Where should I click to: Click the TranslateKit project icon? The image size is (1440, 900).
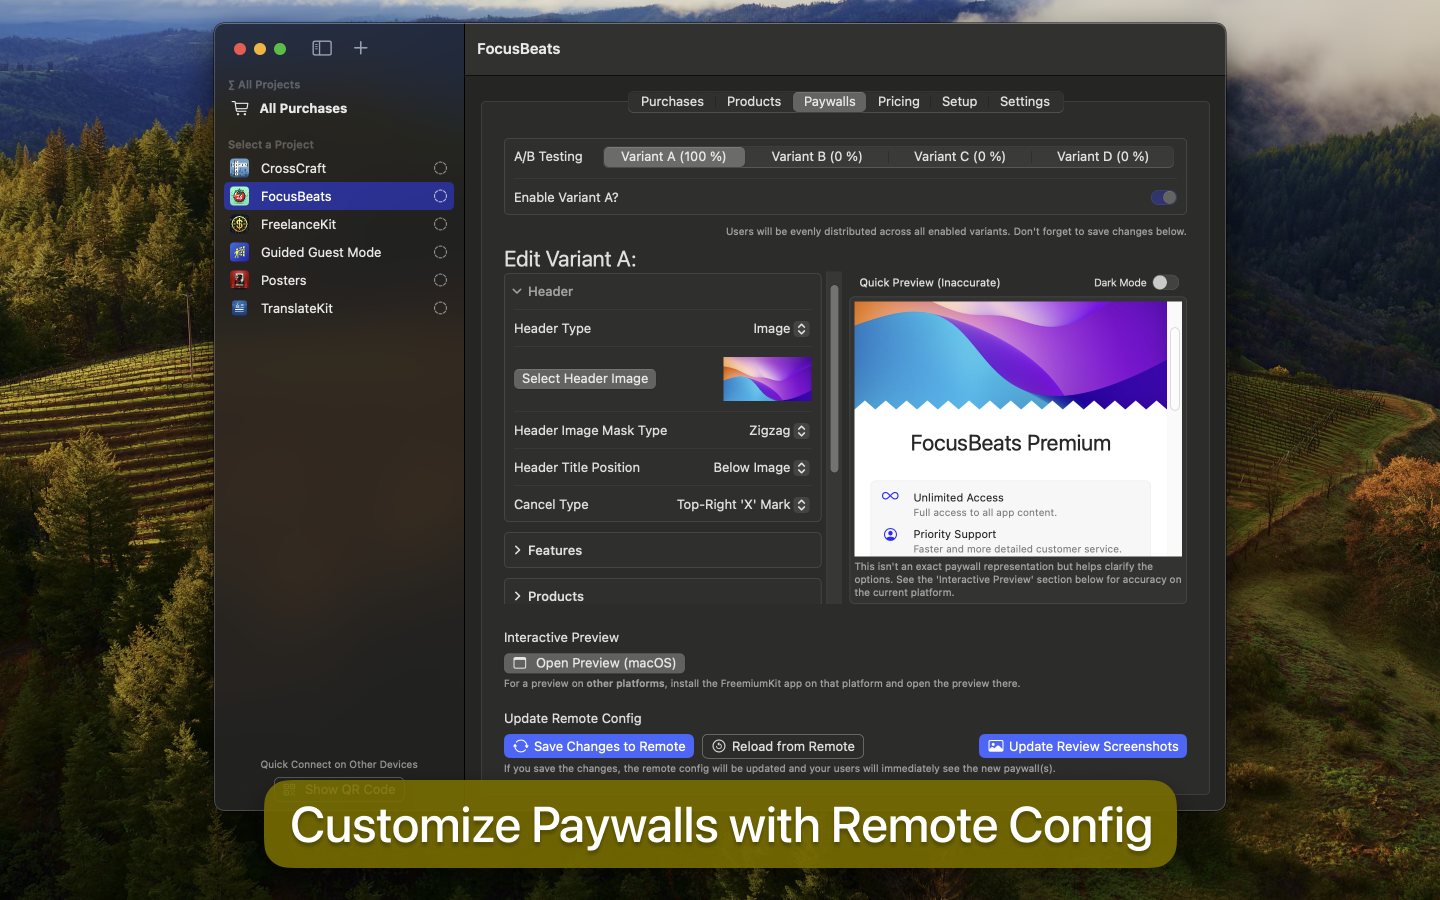[x=239, y=308]
